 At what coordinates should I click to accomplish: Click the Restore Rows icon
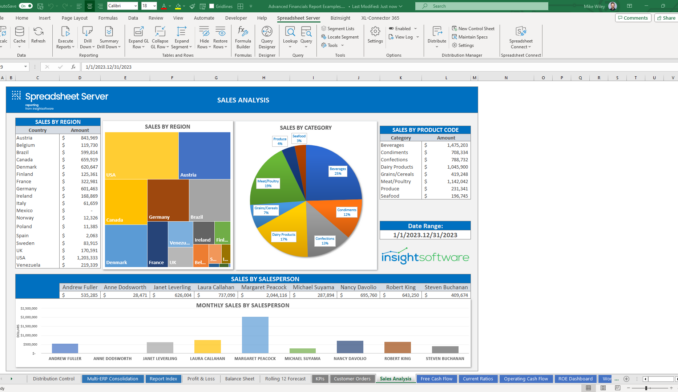point(220,32)
